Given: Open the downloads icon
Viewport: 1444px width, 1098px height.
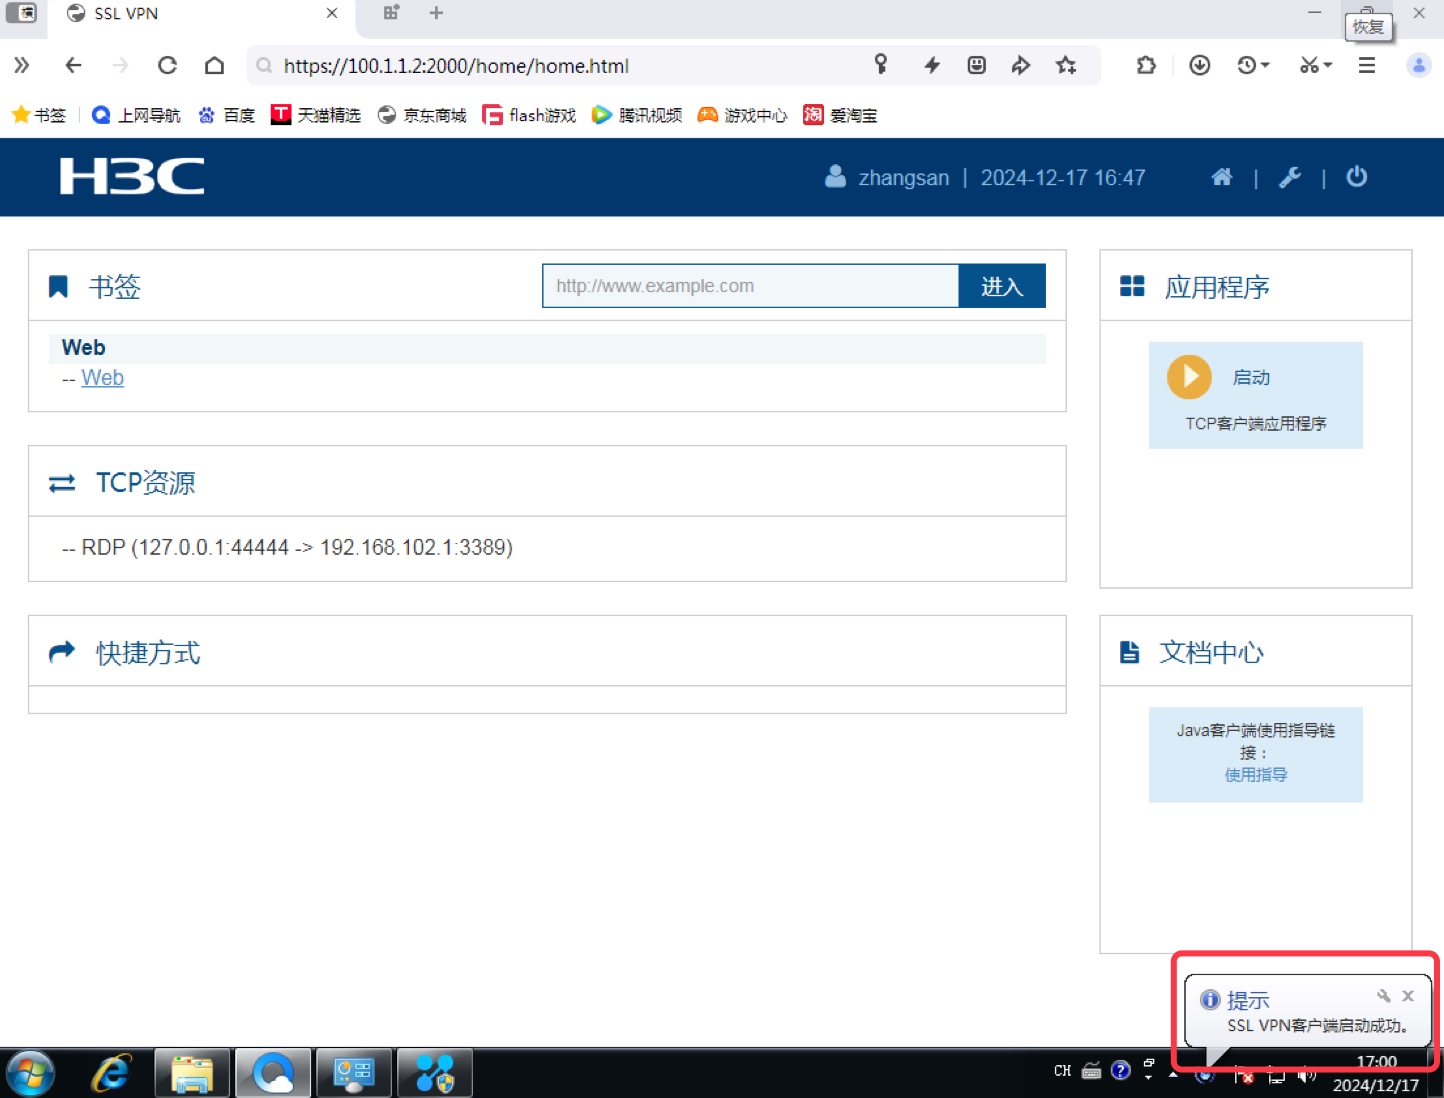Looking at the screenshot, I should pos(1200,65).
